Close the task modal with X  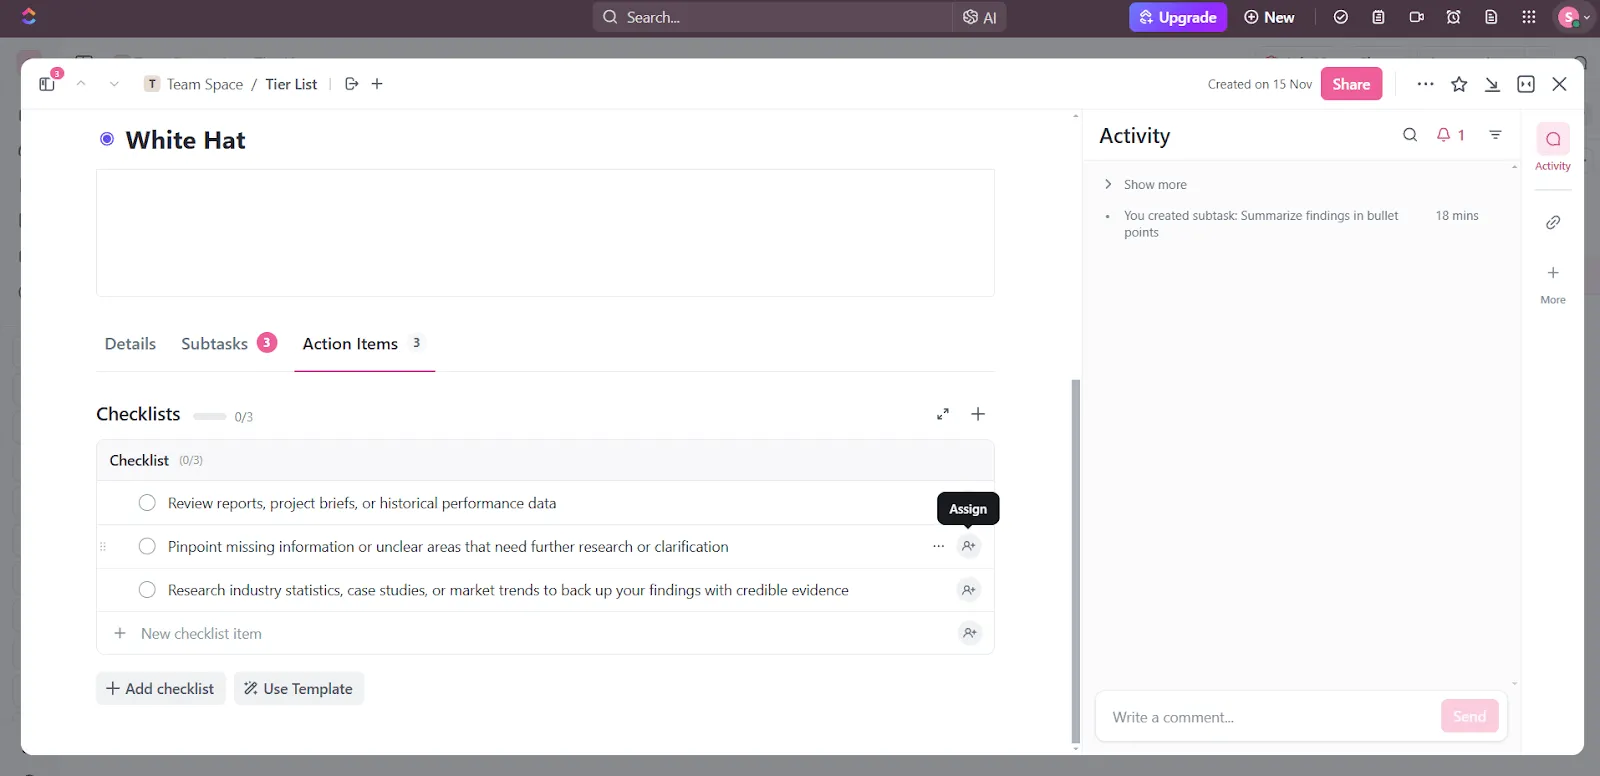[1559, 84]
